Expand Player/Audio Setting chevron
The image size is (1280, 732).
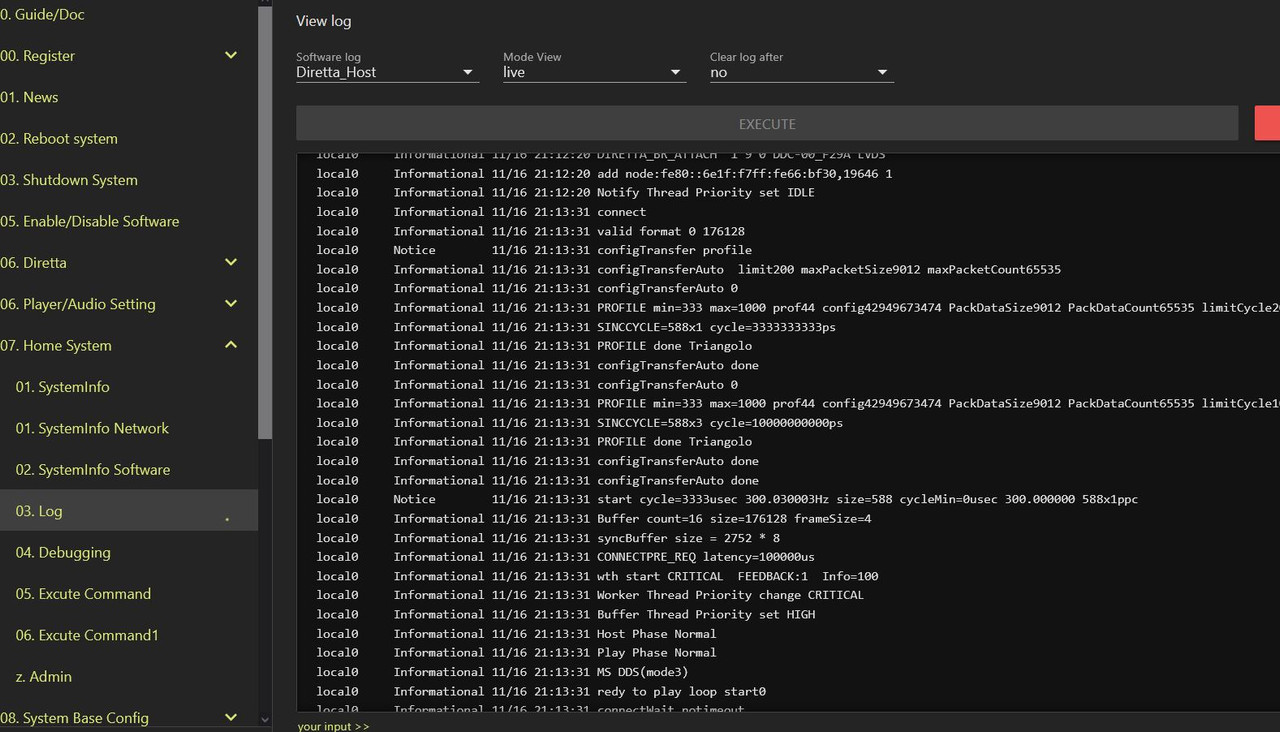(x=231, y=304)
